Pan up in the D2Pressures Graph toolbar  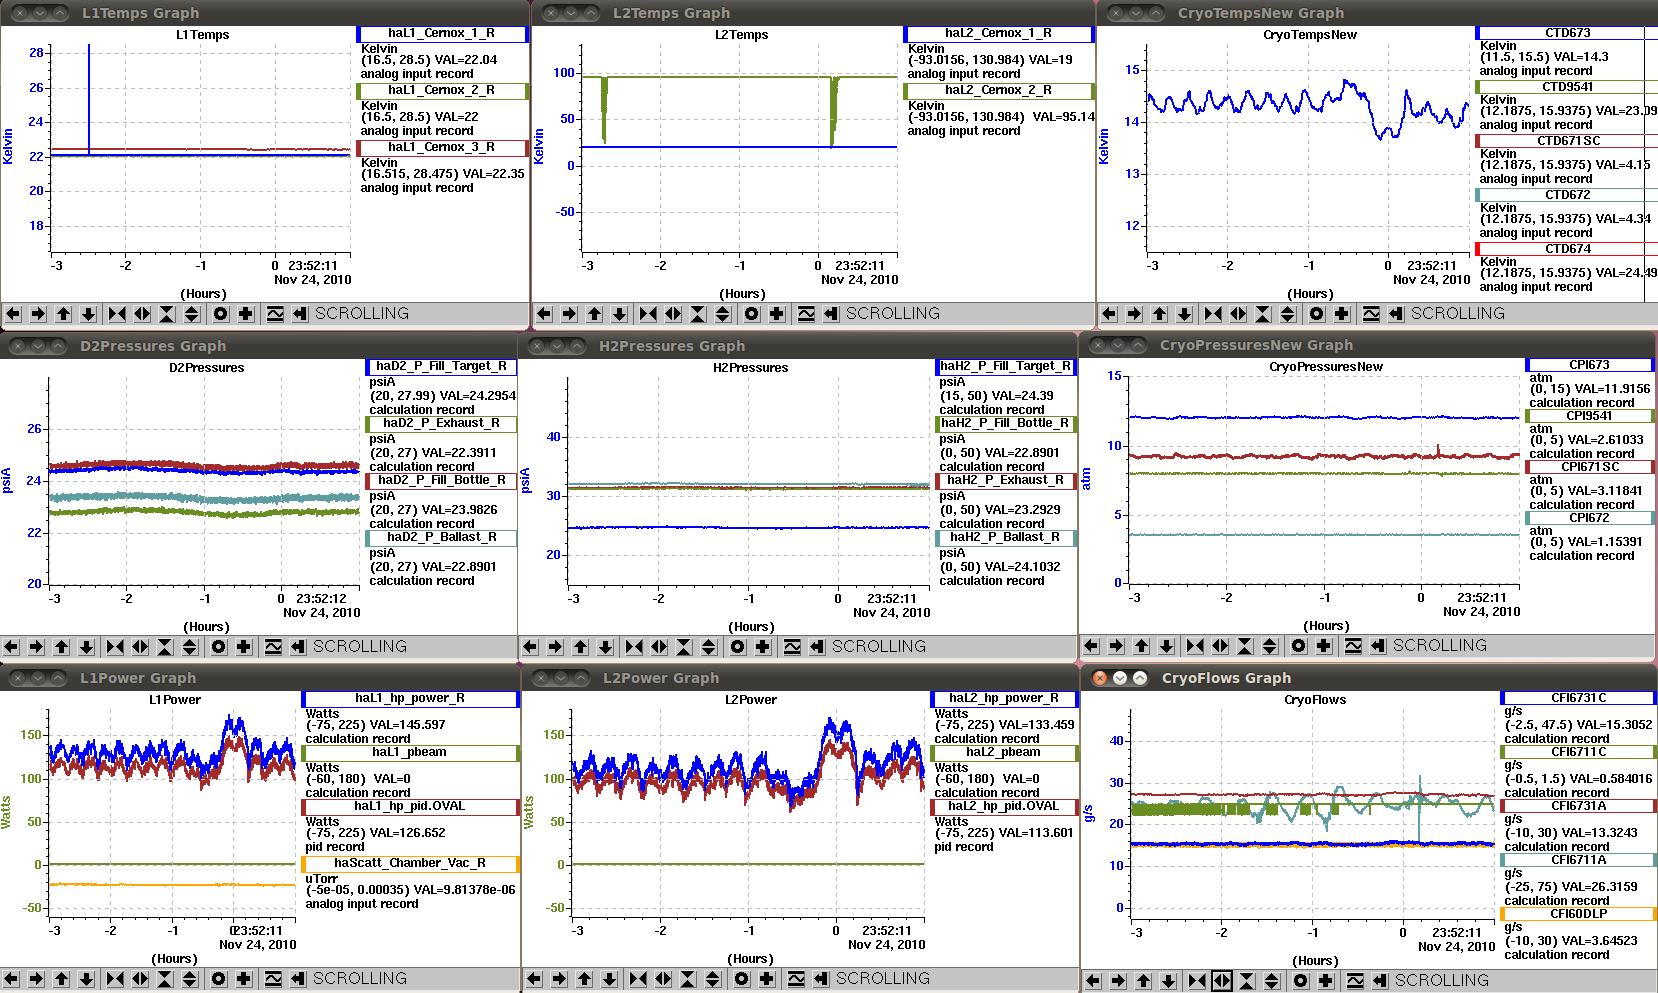[x=61, y=647]
